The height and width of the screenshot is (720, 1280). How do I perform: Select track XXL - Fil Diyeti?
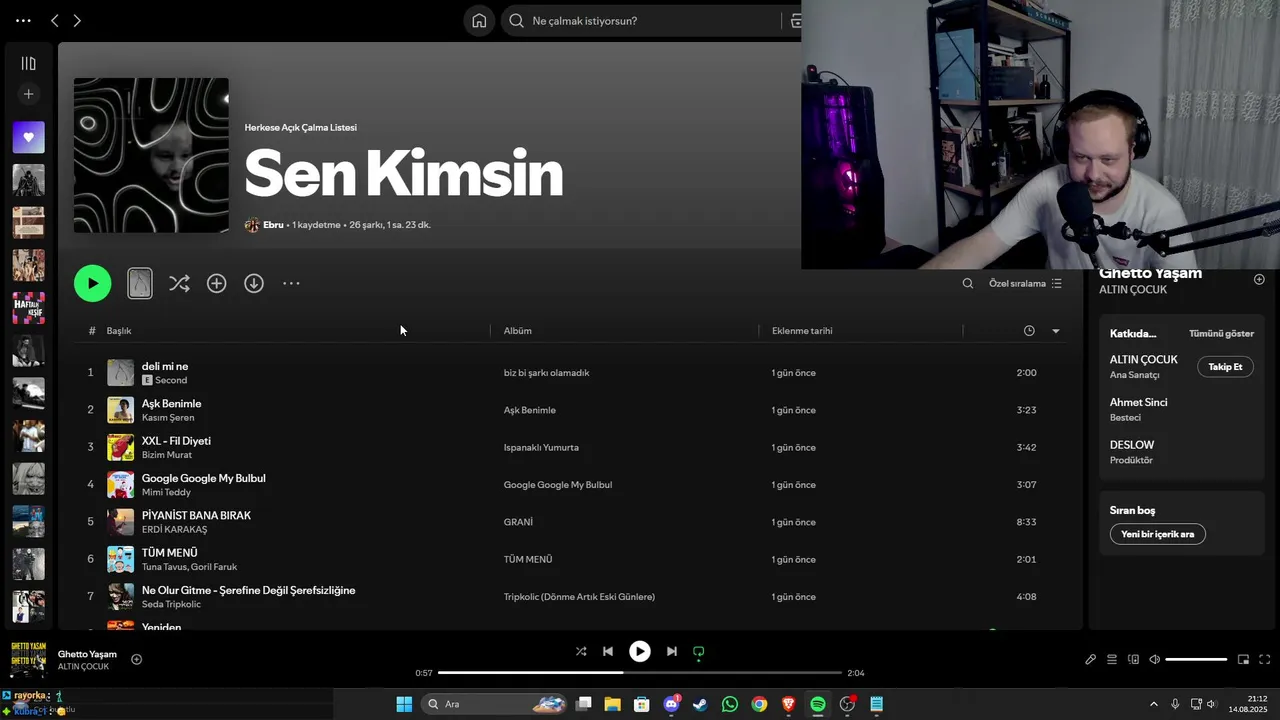176,441
